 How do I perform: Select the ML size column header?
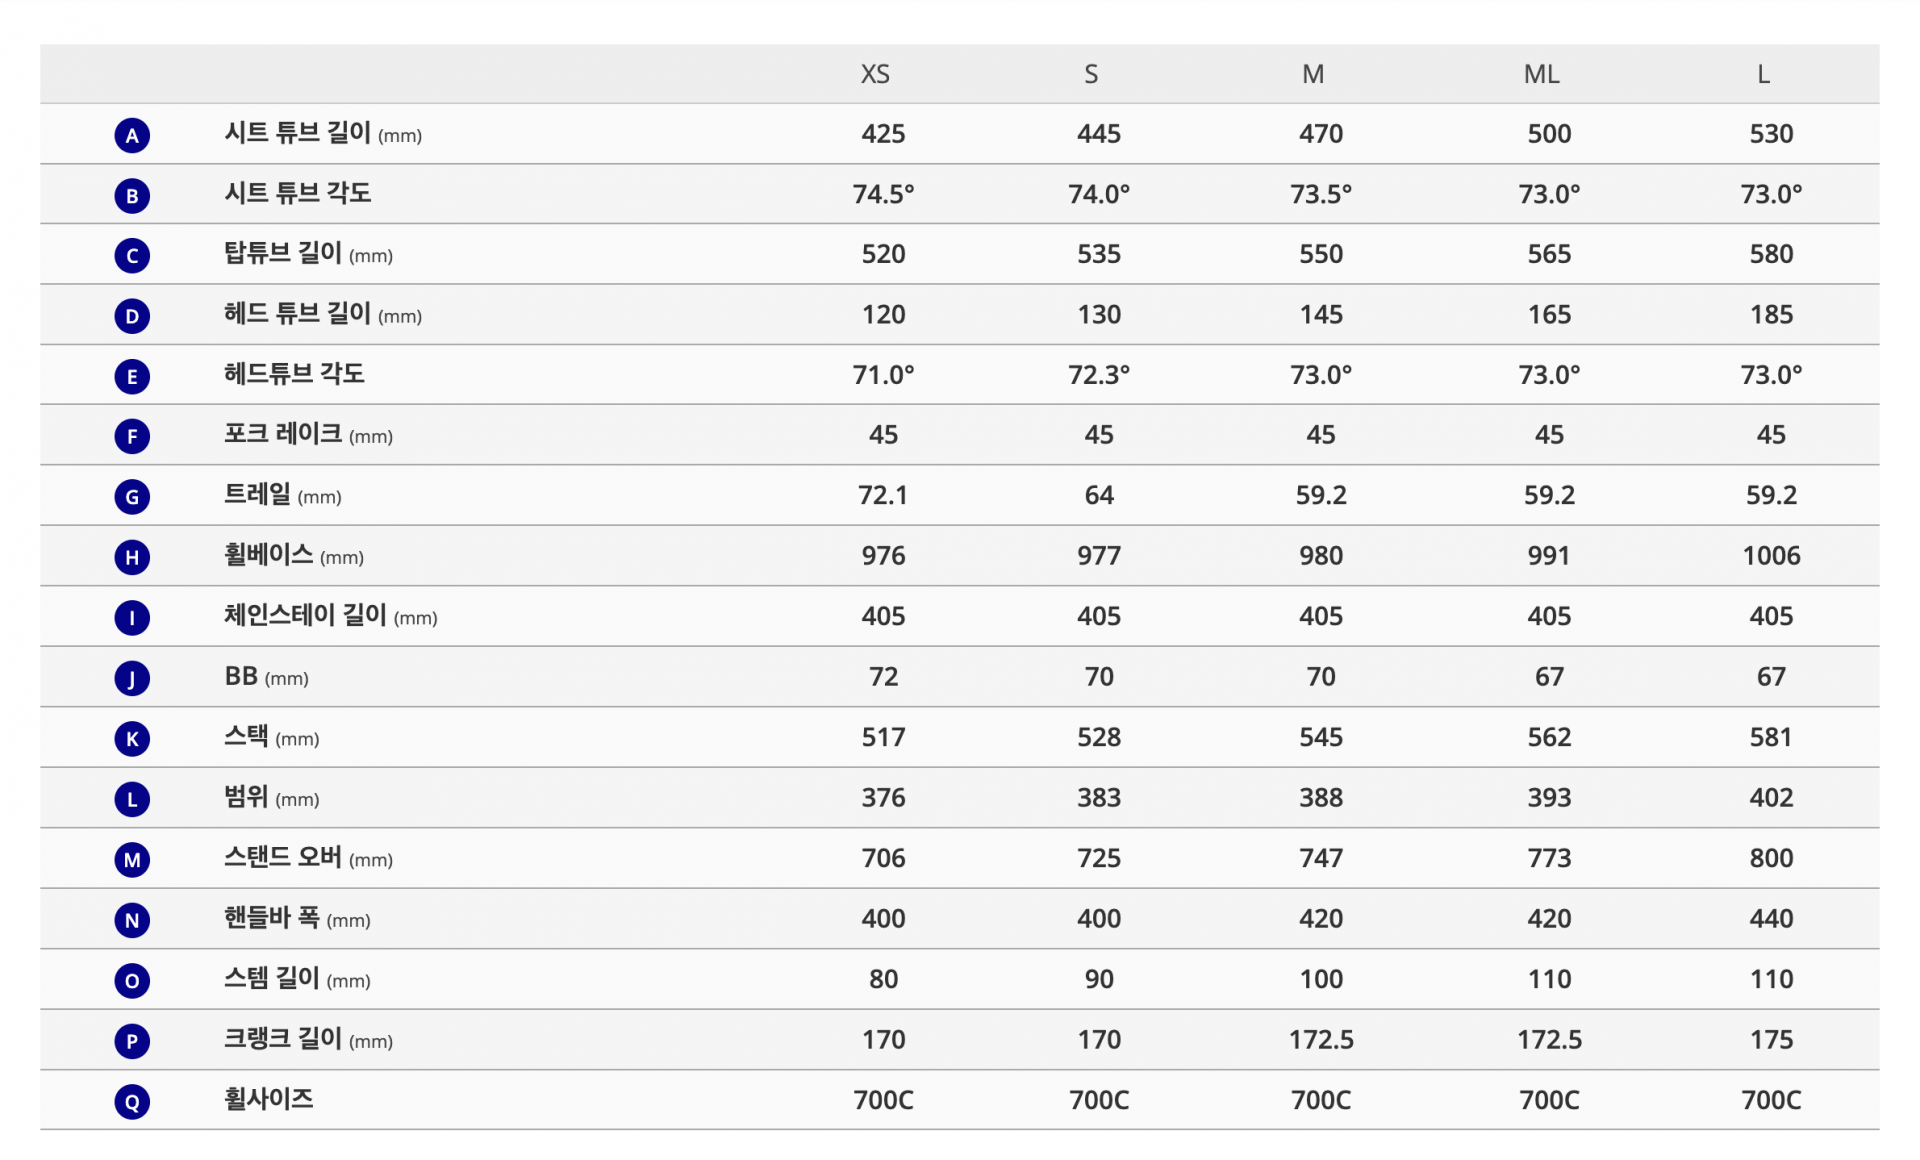tap(1541, 74)
